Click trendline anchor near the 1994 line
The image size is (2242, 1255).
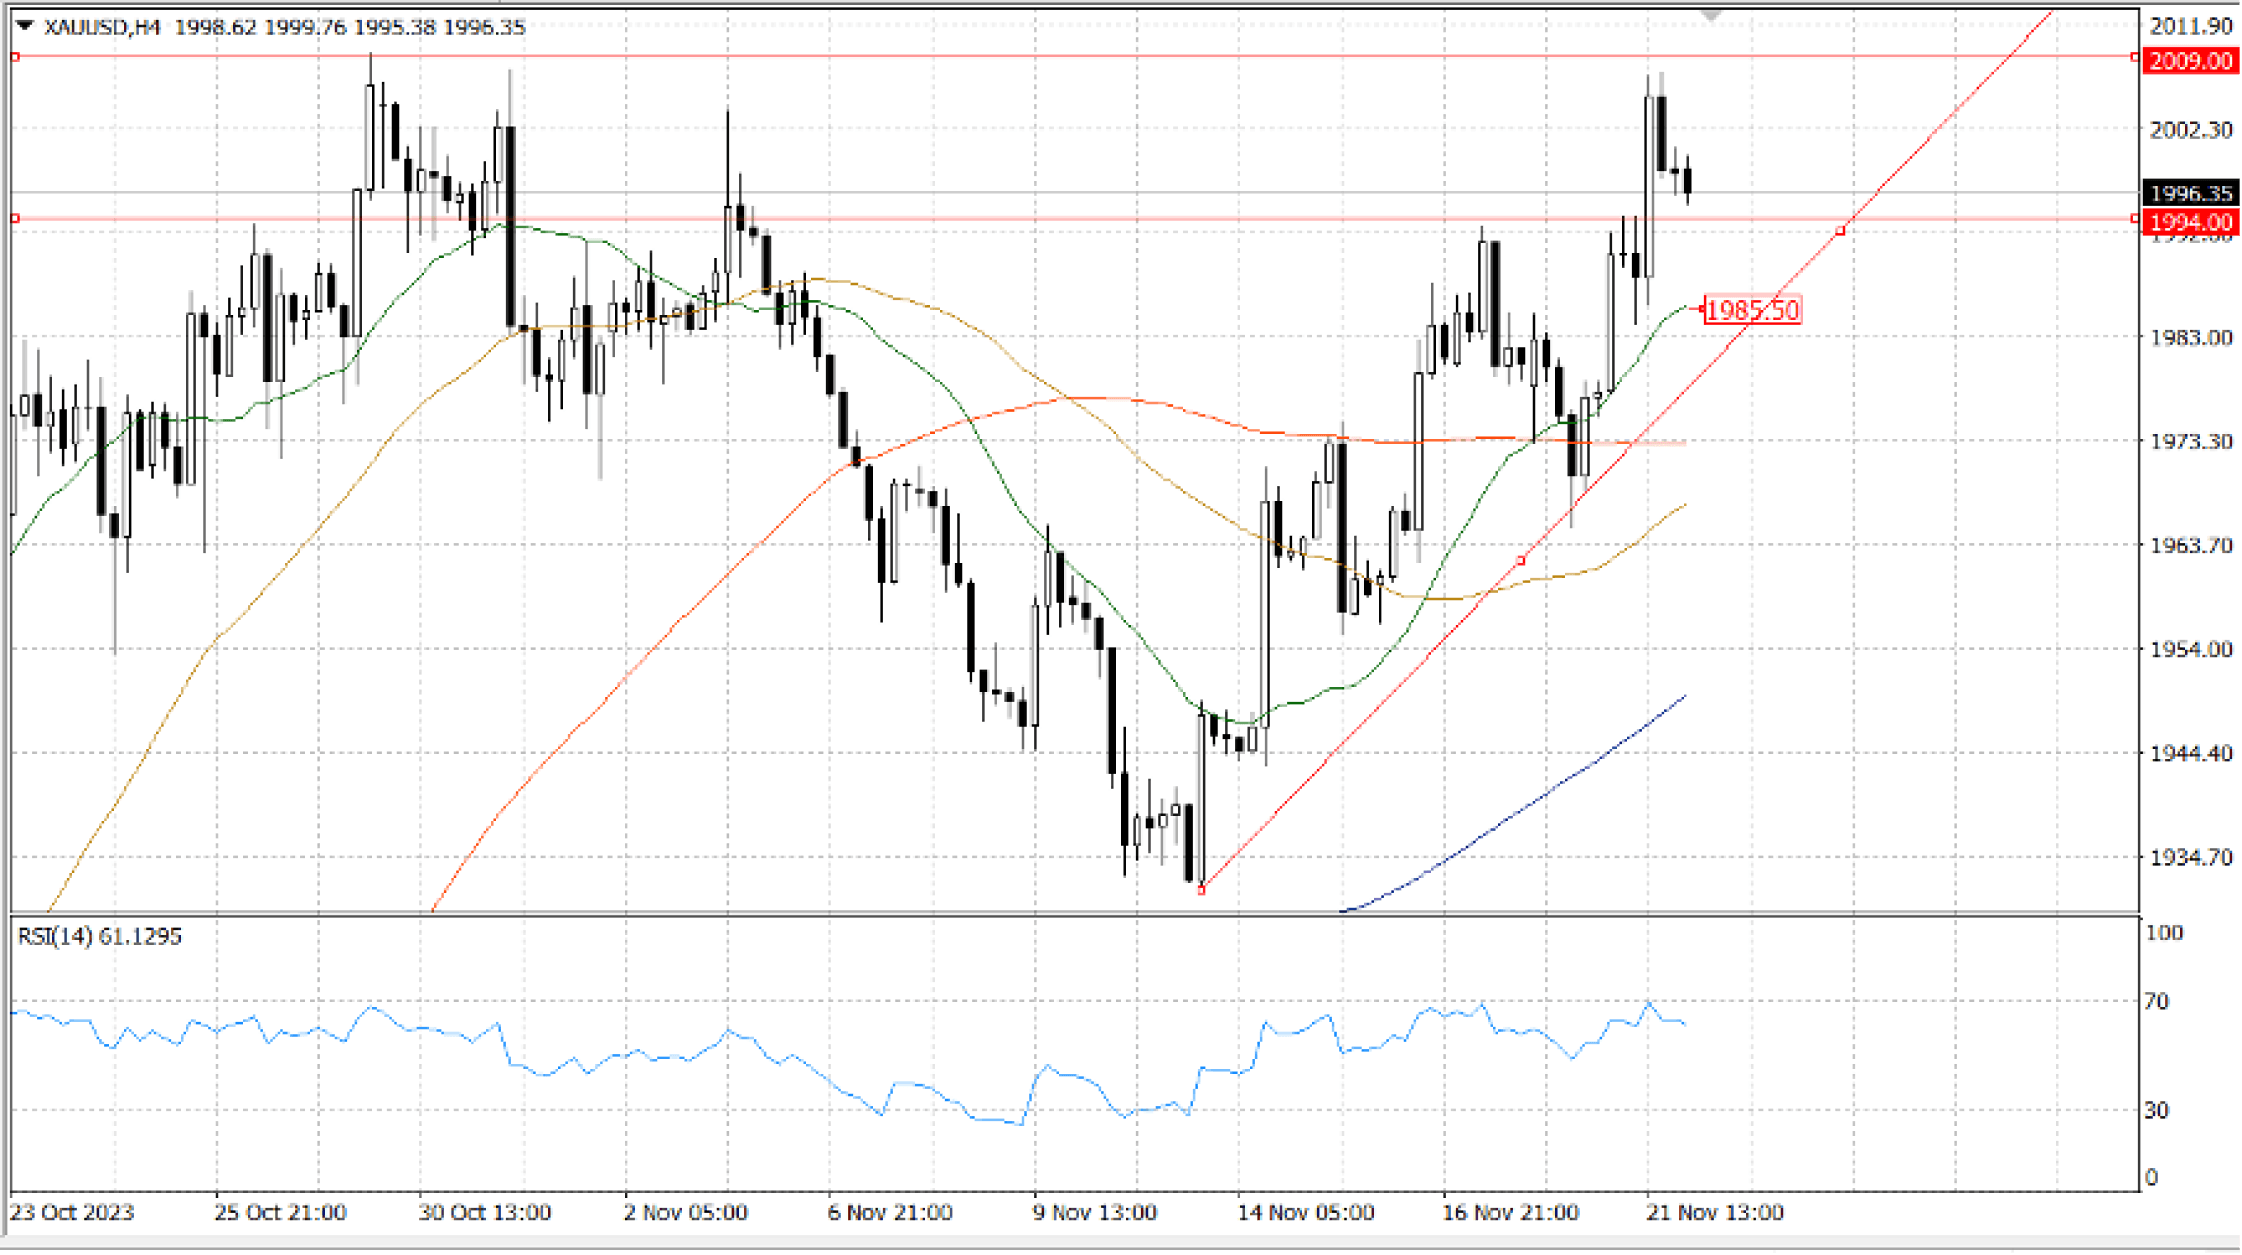pyautogui.click(x=1840, y=231)
